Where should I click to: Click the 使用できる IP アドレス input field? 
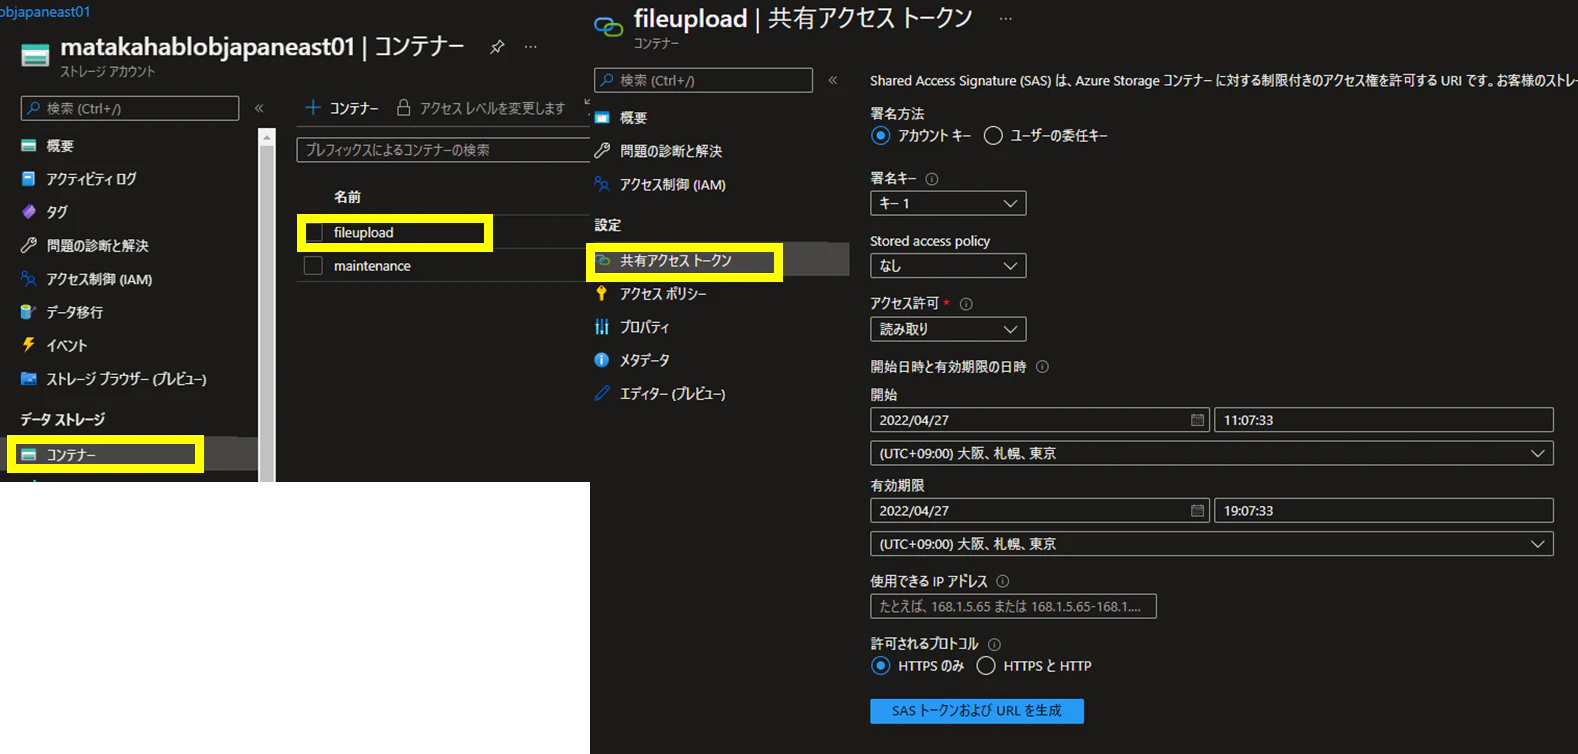point(1013,606)
